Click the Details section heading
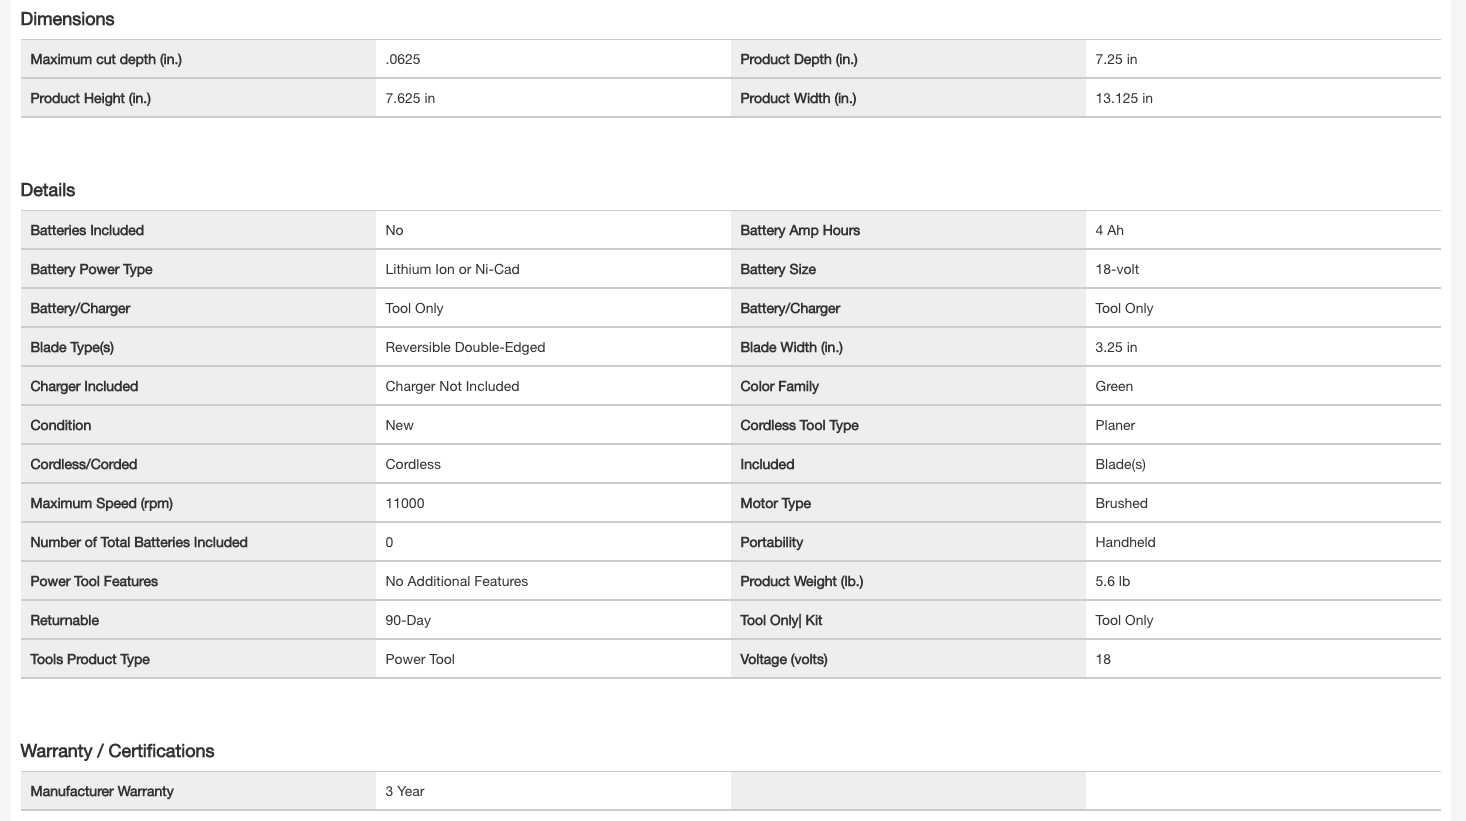The image size is (1466, 821). (48, 190)
